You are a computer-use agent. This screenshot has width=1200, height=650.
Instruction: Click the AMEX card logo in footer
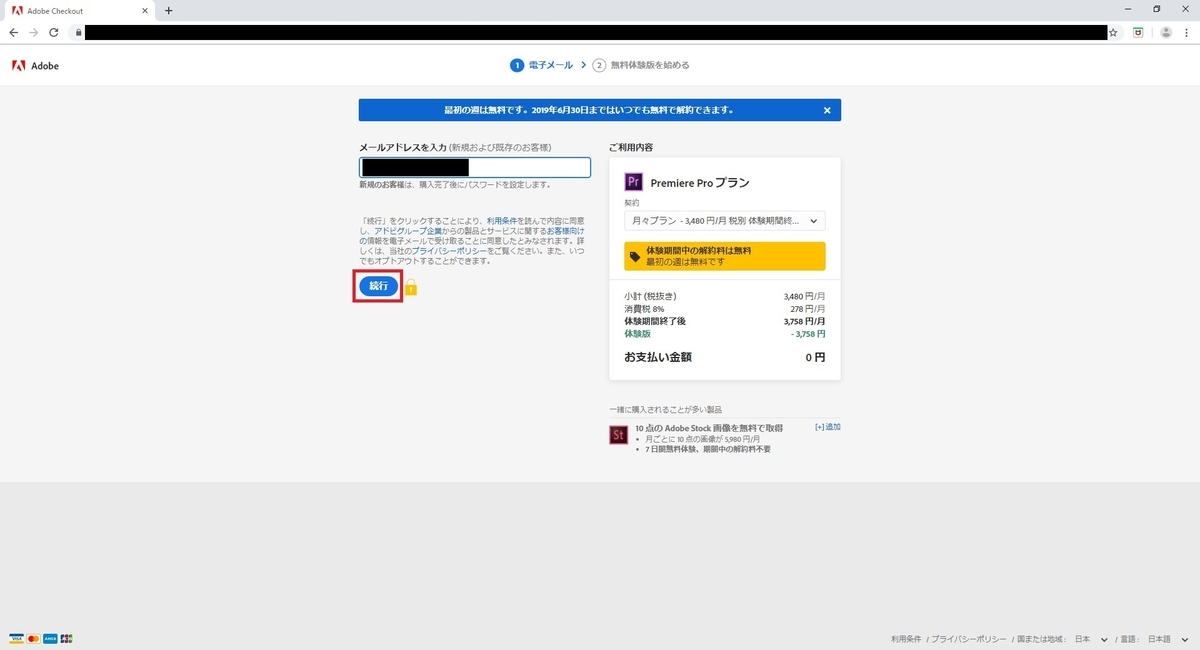point(49,638)
